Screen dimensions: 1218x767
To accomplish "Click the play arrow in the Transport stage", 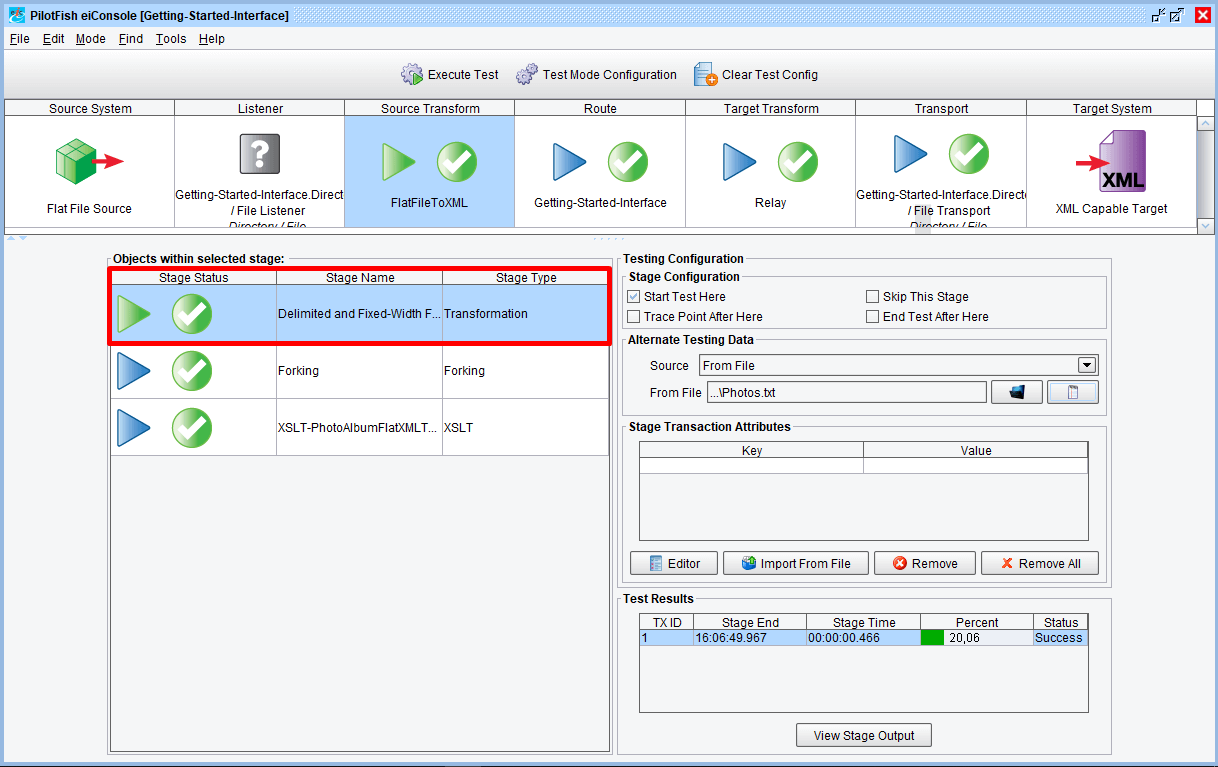I will [x=910, y=154].
